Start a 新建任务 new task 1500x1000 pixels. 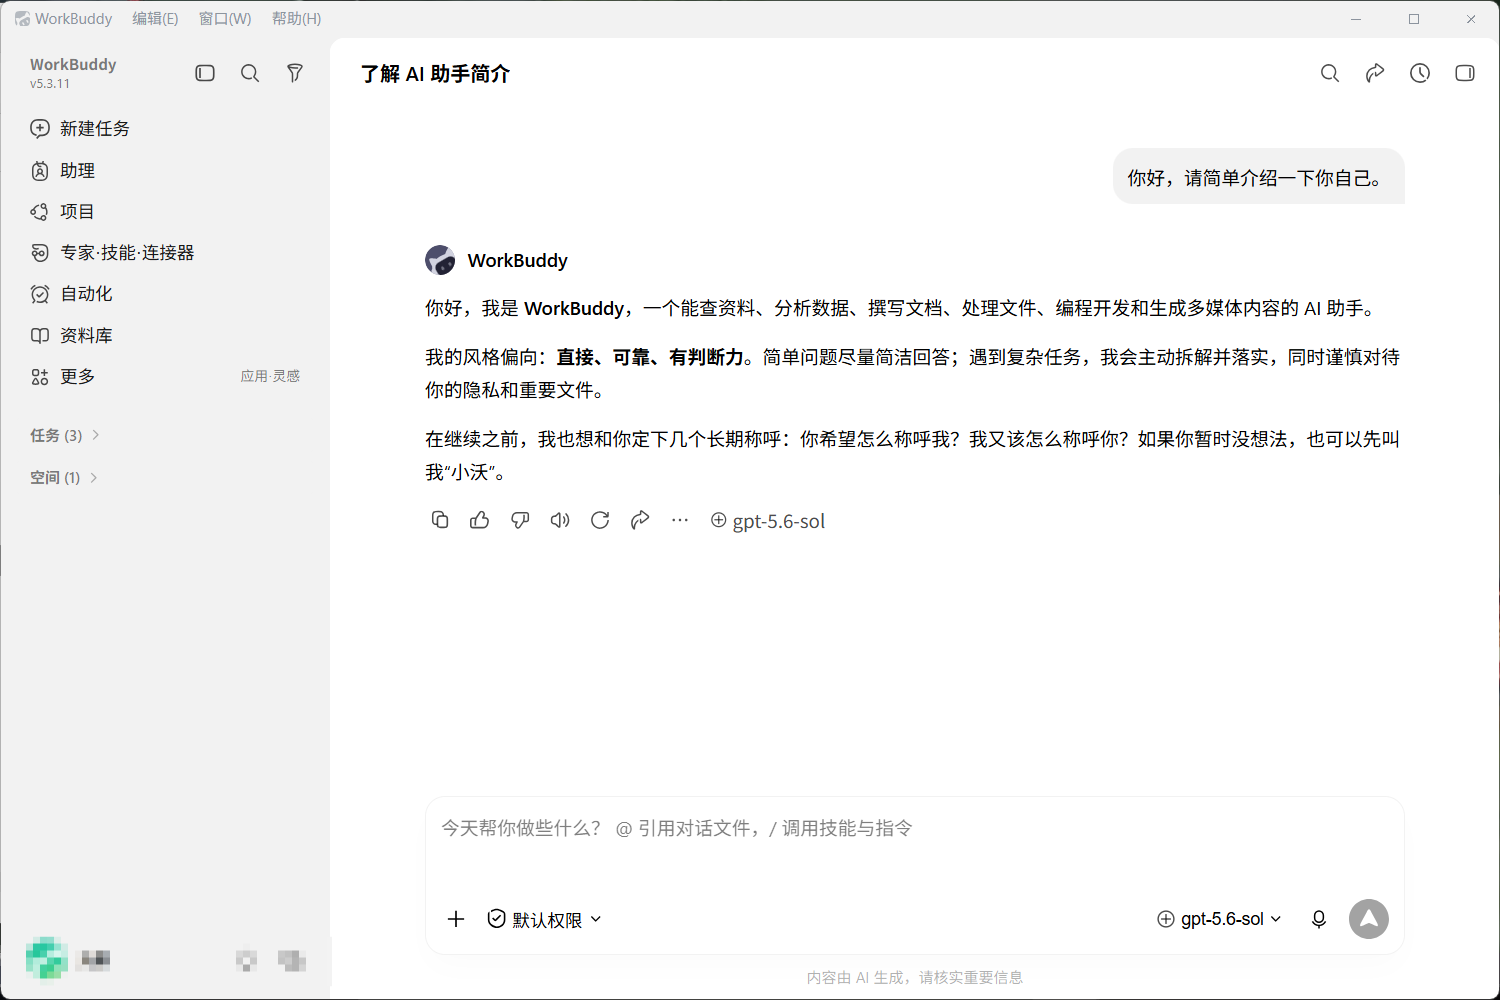165,128
